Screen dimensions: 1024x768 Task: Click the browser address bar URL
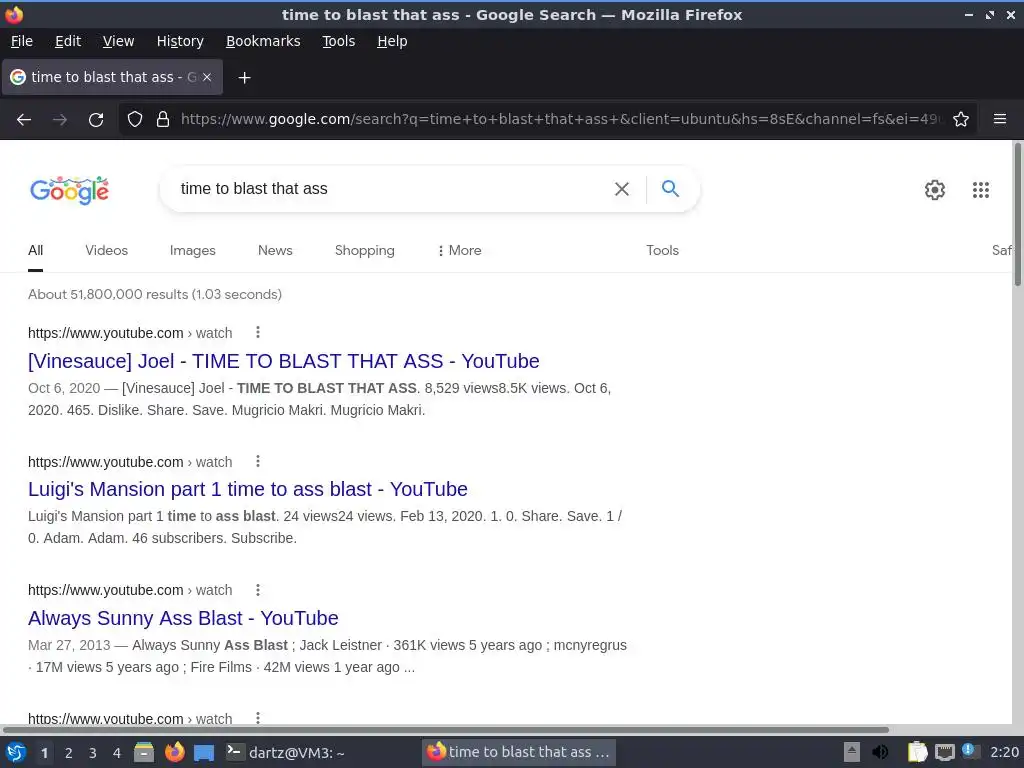click(562, 119)
